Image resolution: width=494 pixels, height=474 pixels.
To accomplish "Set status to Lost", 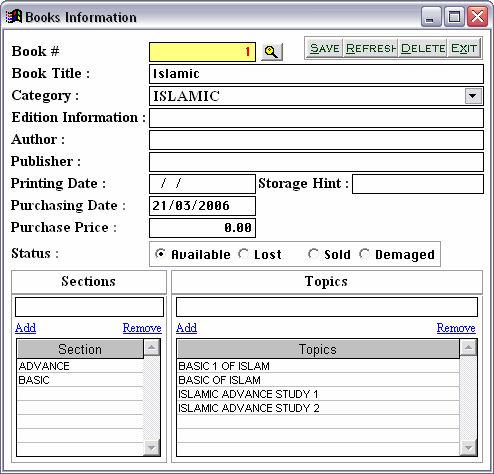I will (244, 254).
